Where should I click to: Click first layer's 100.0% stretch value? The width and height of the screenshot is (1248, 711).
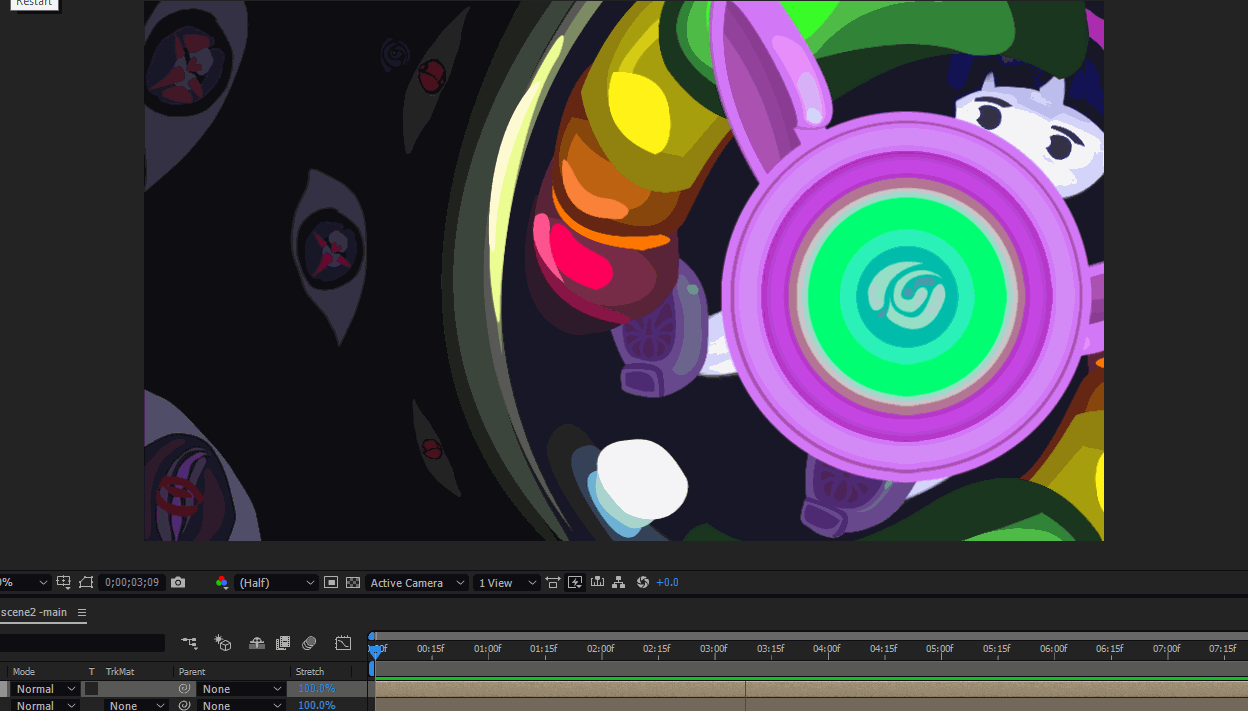(317, 689)
